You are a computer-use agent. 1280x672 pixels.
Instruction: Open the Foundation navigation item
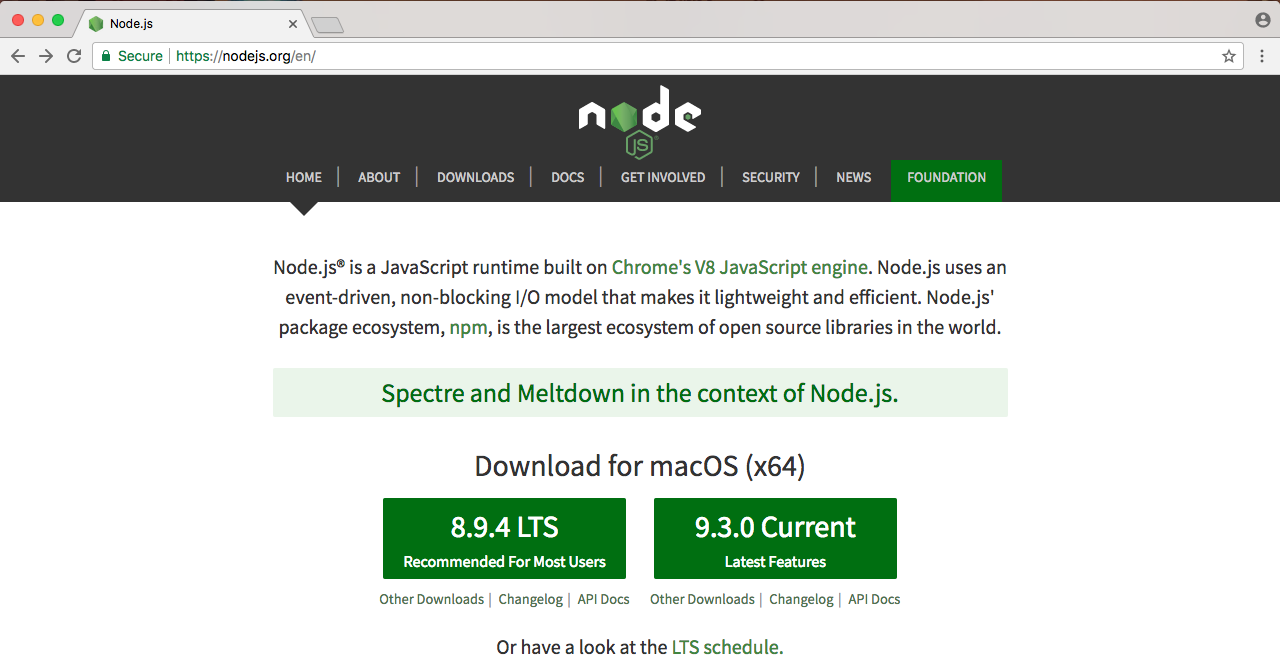(946, 177)
